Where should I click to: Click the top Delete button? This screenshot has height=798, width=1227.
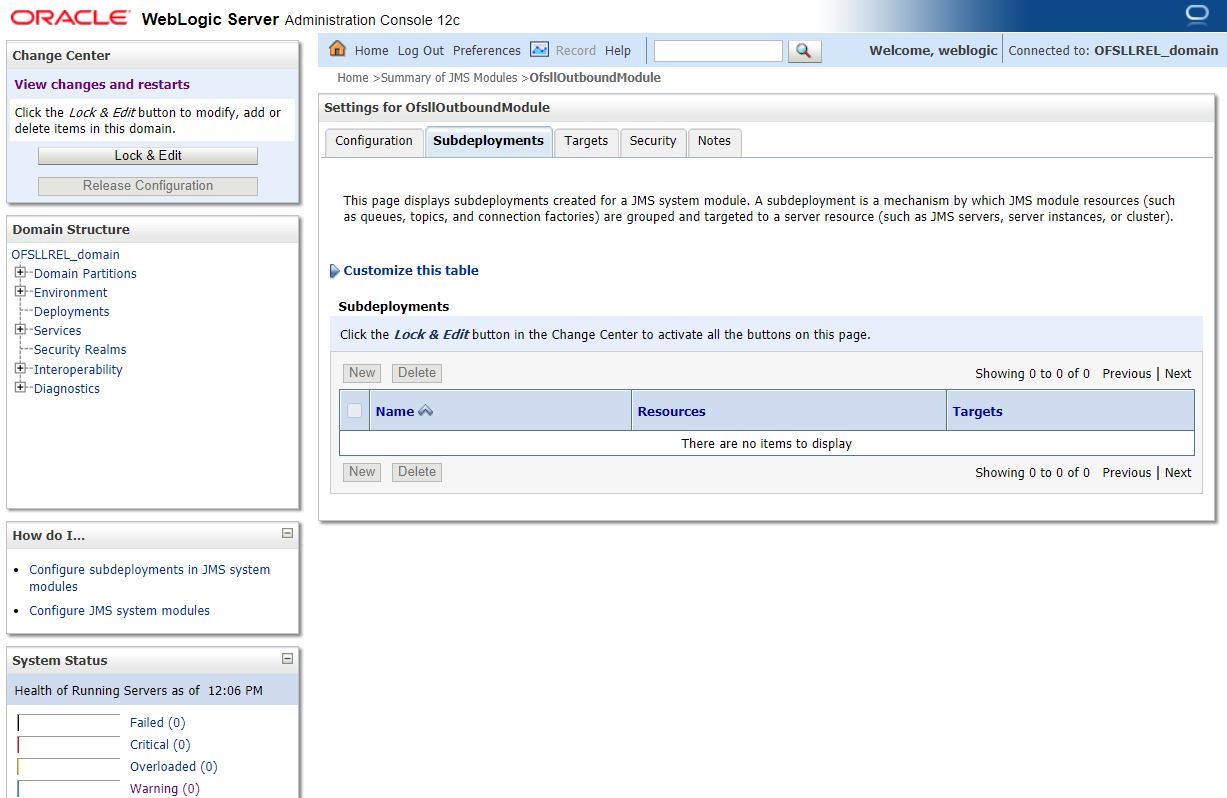tap(417, 373)
